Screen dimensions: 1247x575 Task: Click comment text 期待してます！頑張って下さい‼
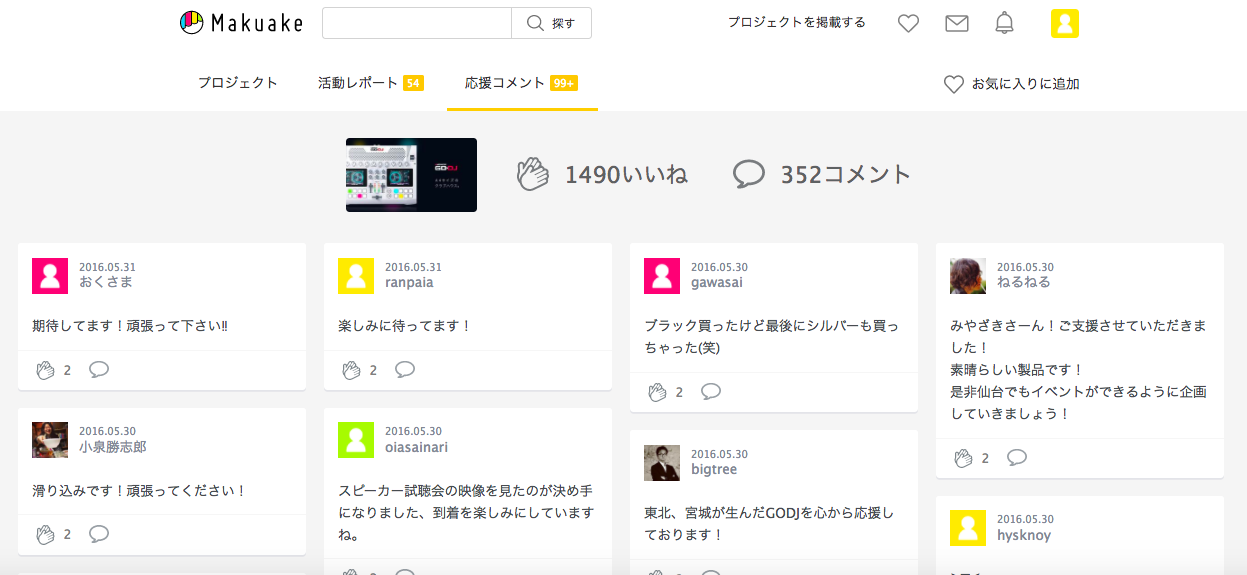click(x=130, y=326)
